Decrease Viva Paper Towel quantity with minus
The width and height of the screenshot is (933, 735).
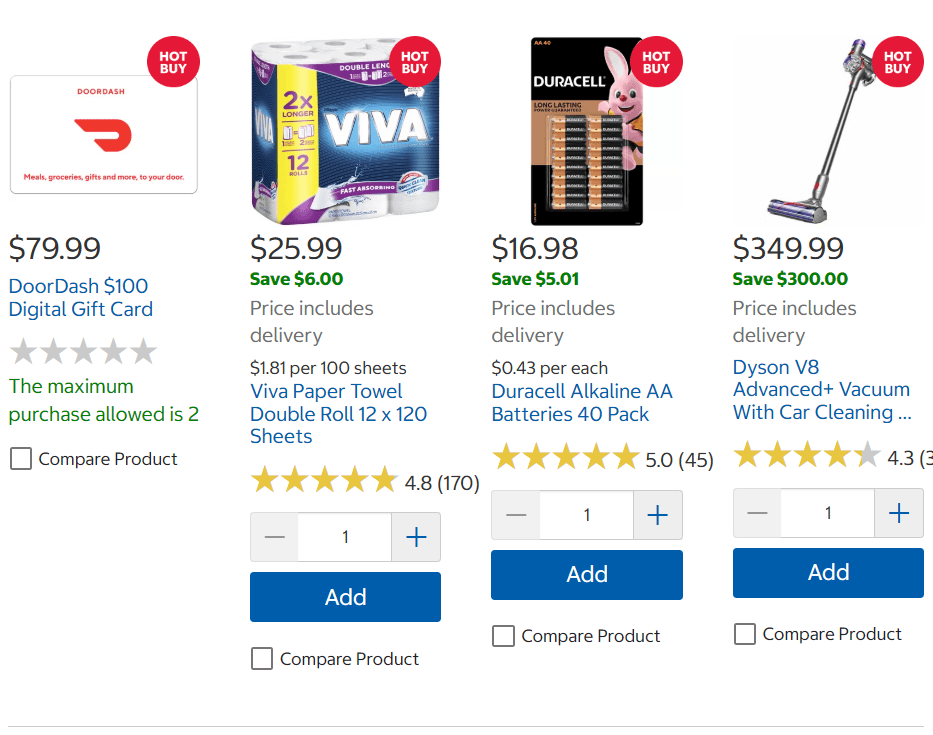[x=274, y=537]
